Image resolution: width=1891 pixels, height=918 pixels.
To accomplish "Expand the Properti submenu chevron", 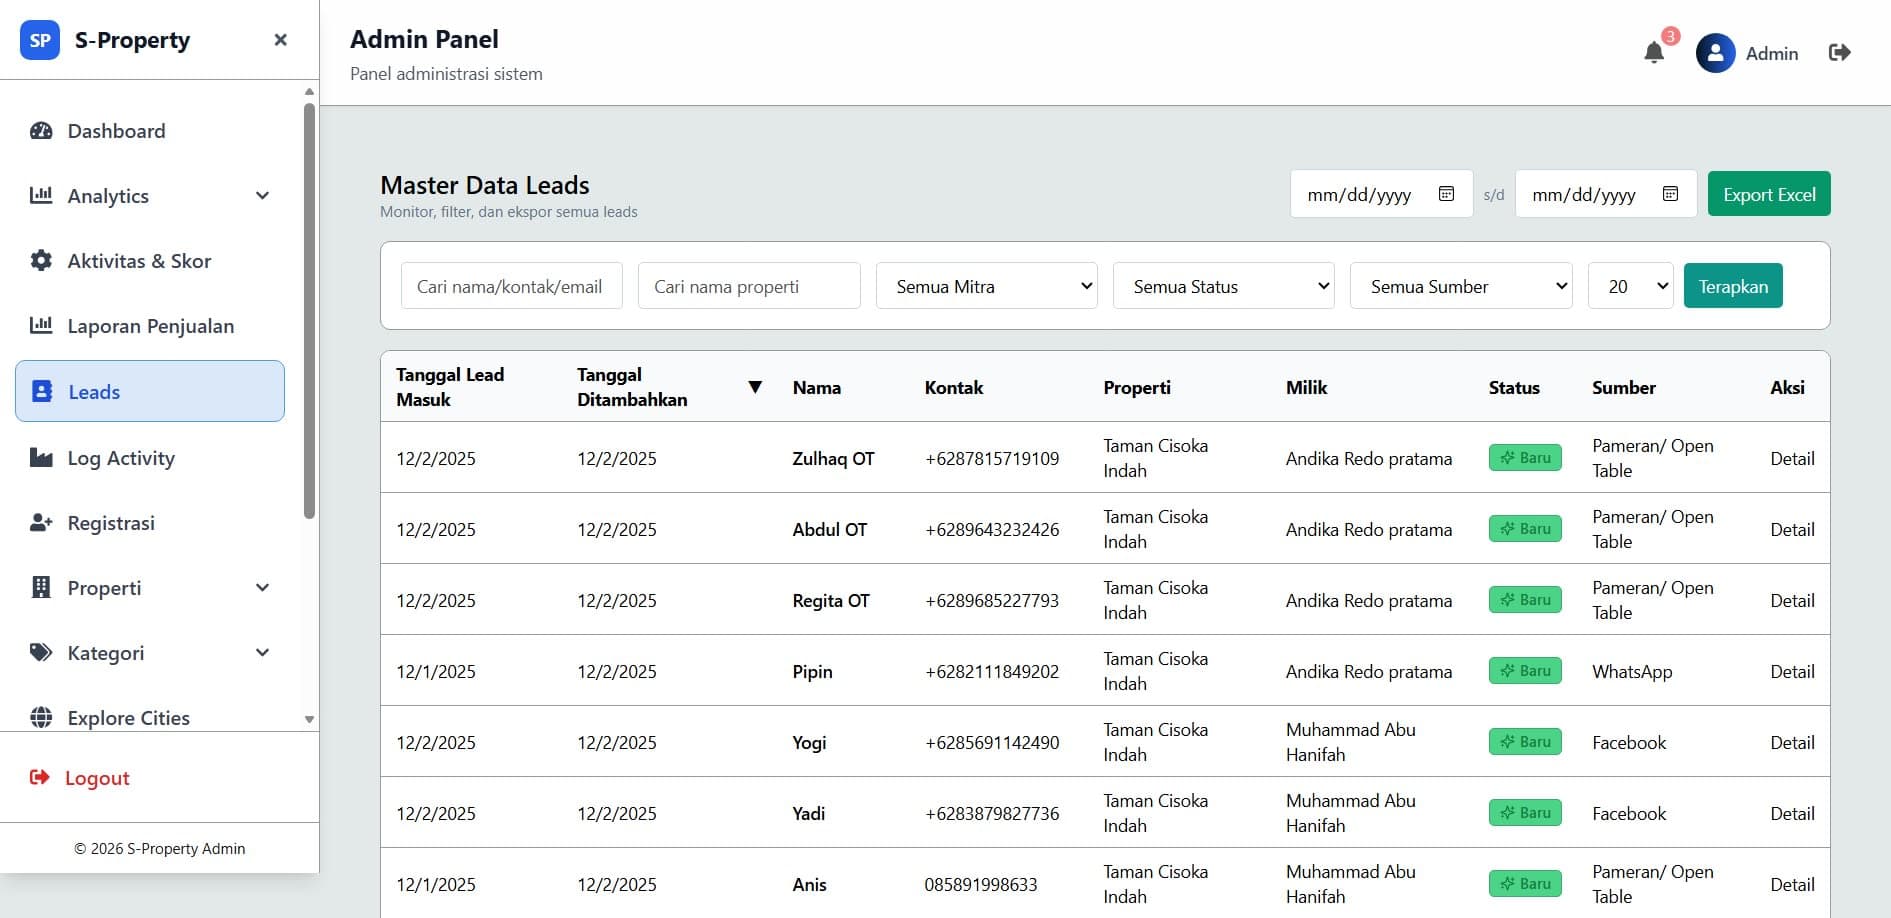I will point(262,588).
